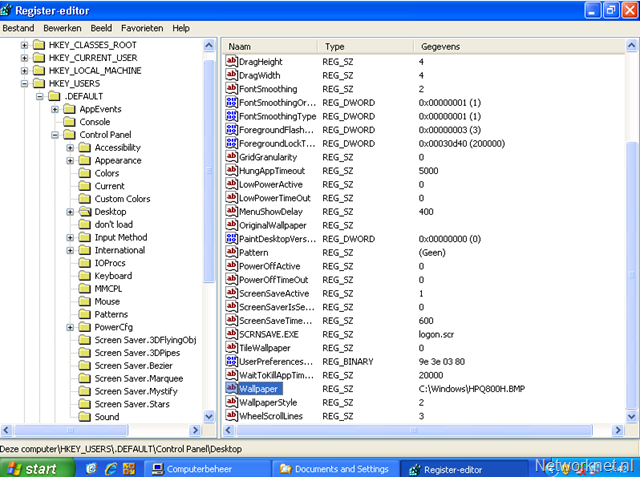Expand the HKEY_CLASSES_ROOT key
The height and width of the screenshot is (477, 640).
(24, 45)
